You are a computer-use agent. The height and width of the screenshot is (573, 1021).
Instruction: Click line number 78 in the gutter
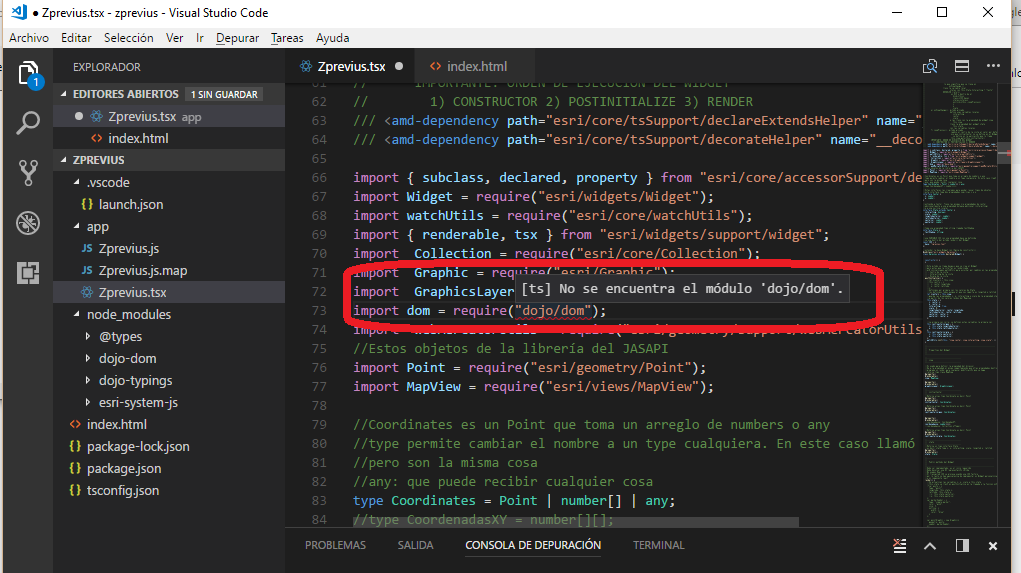319,406
